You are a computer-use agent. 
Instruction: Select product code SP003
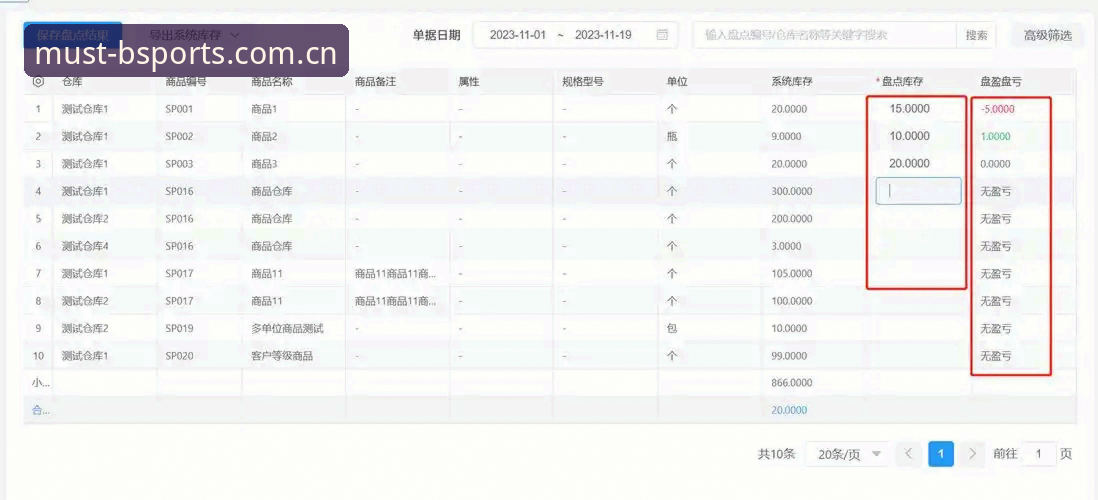[x=179, y=164]
